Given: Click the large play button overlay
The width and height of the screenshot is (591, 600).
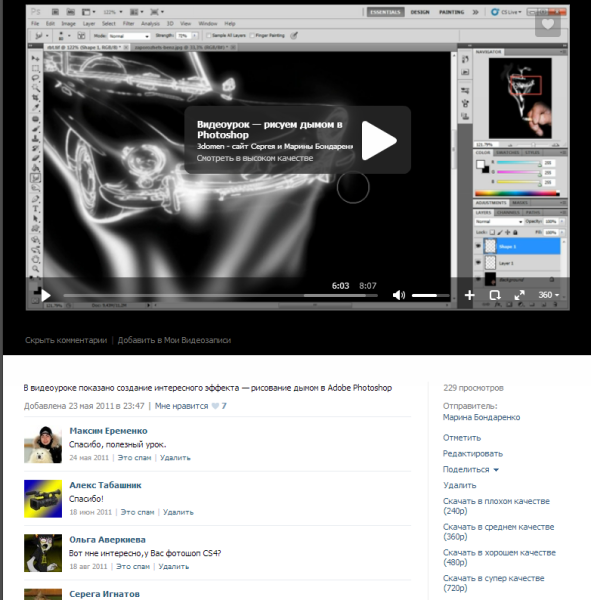Looking at the screenshot, I should coord(379,140).
